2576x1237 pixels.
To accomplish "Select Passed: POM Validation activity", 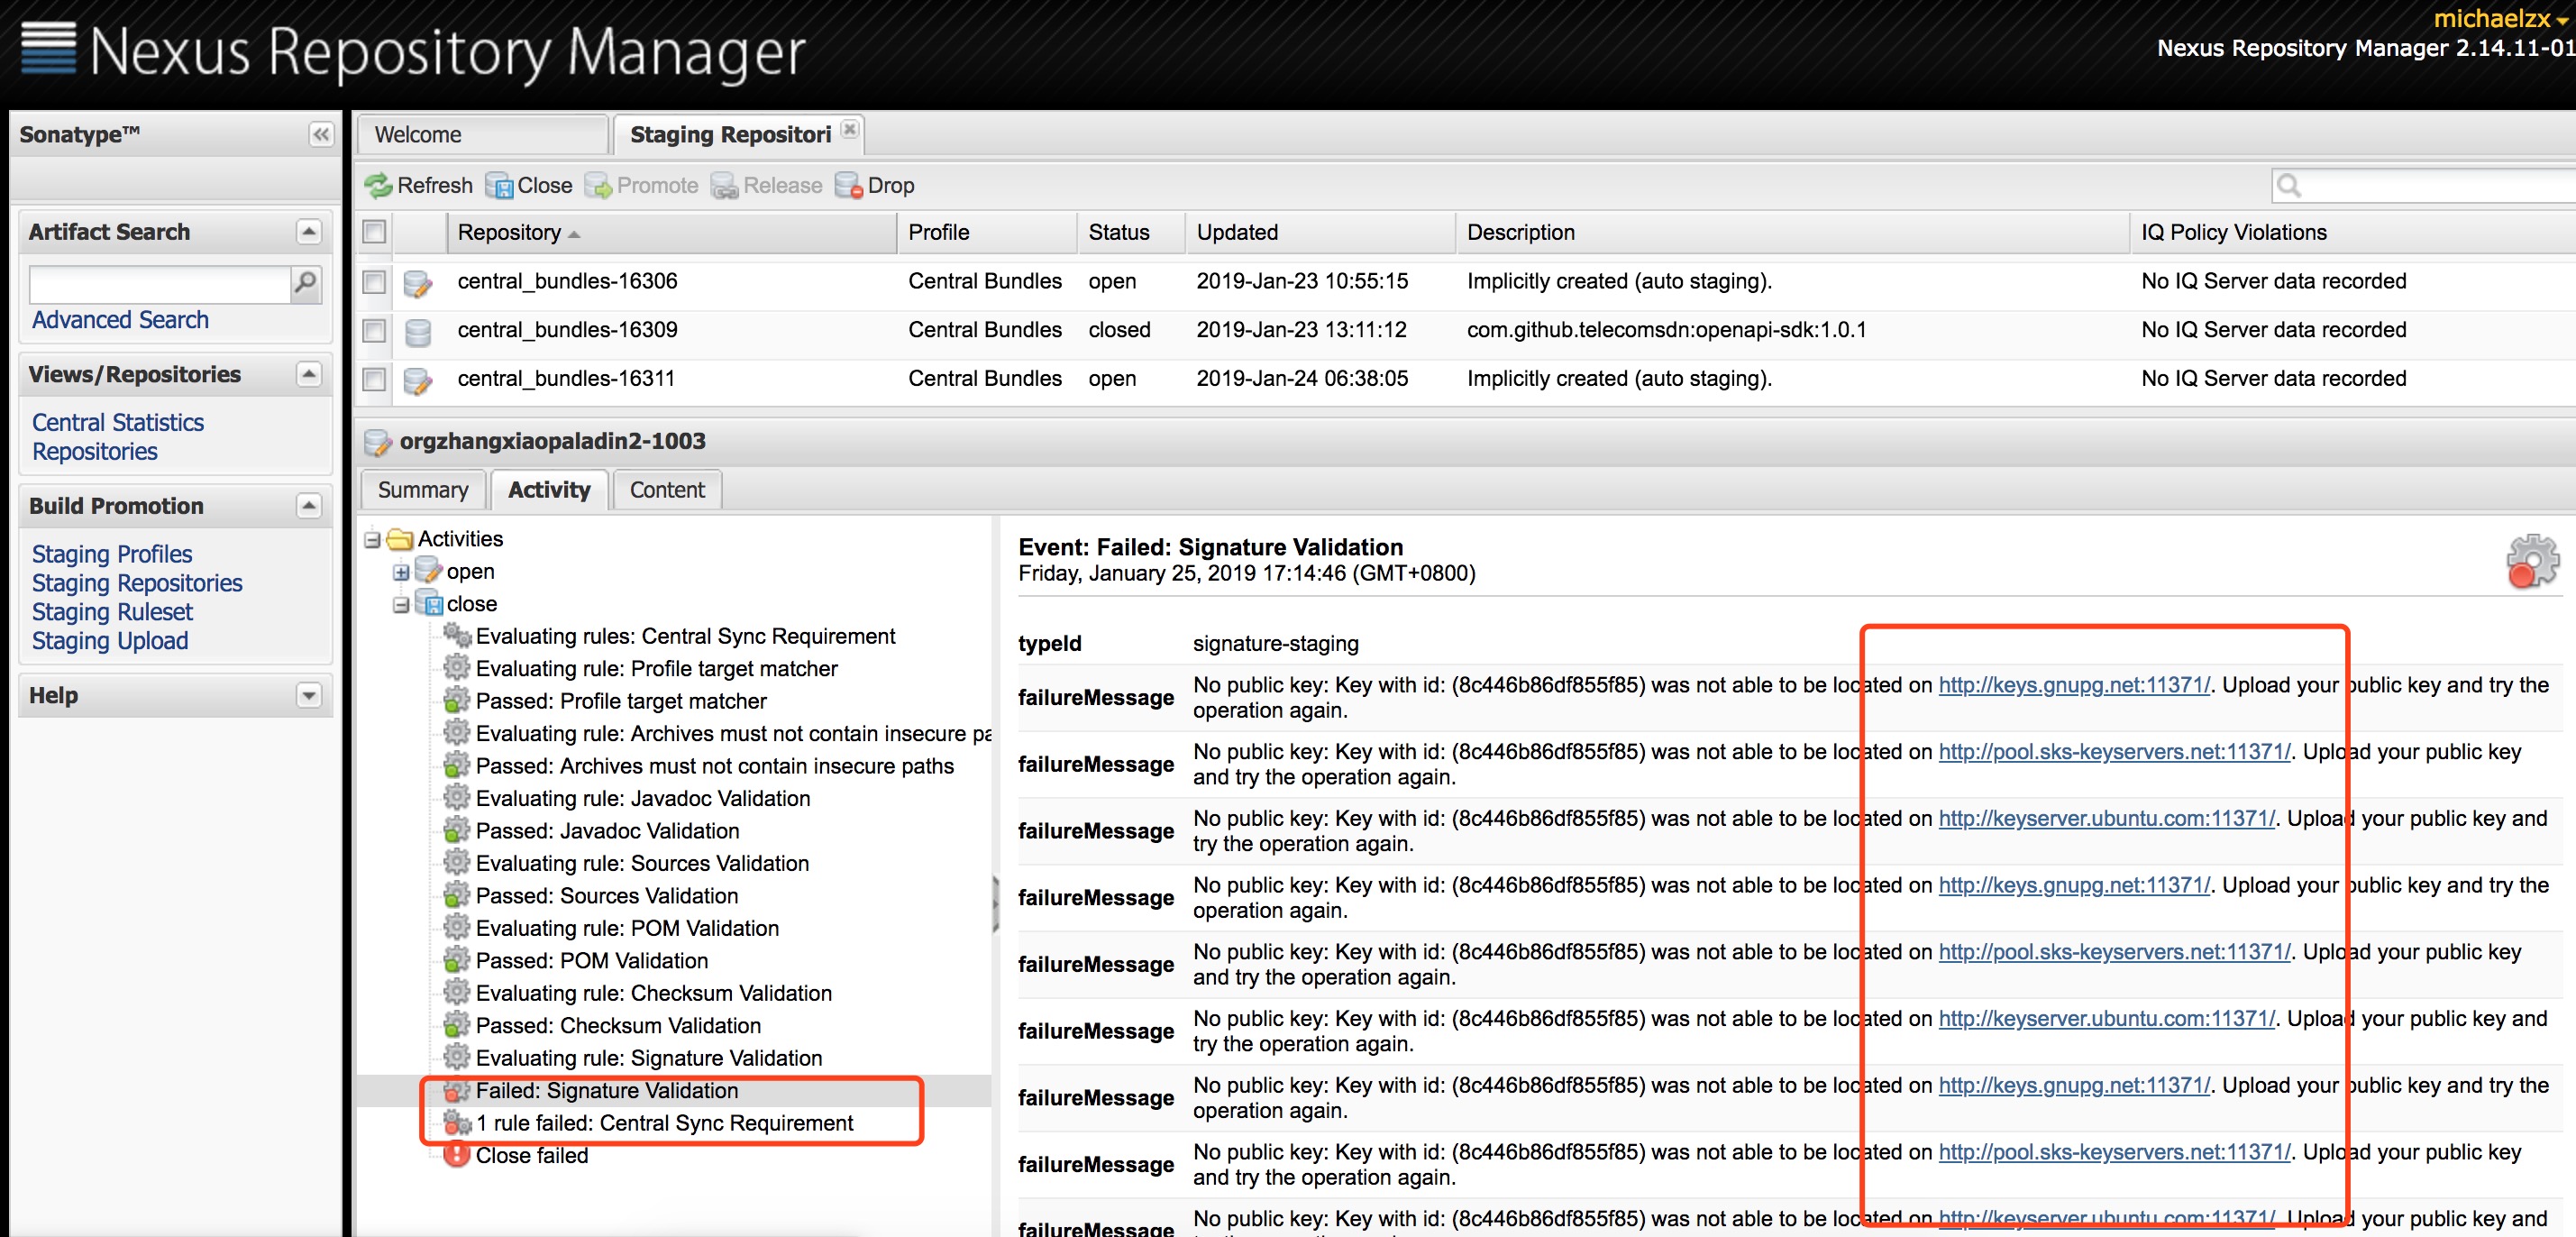I will (x=592, y=961).
